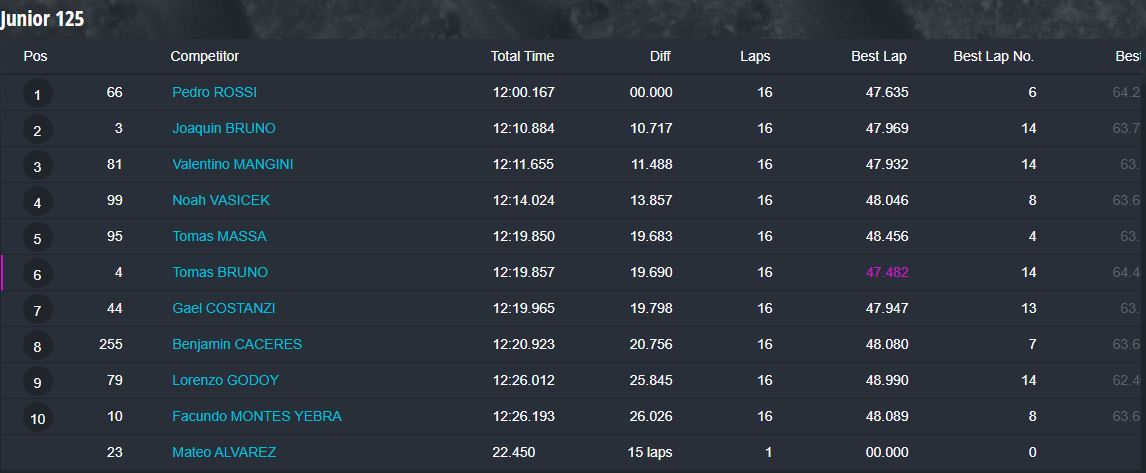Click position 3 circle badge
The image size is (1146, 473).
[37, 167]
